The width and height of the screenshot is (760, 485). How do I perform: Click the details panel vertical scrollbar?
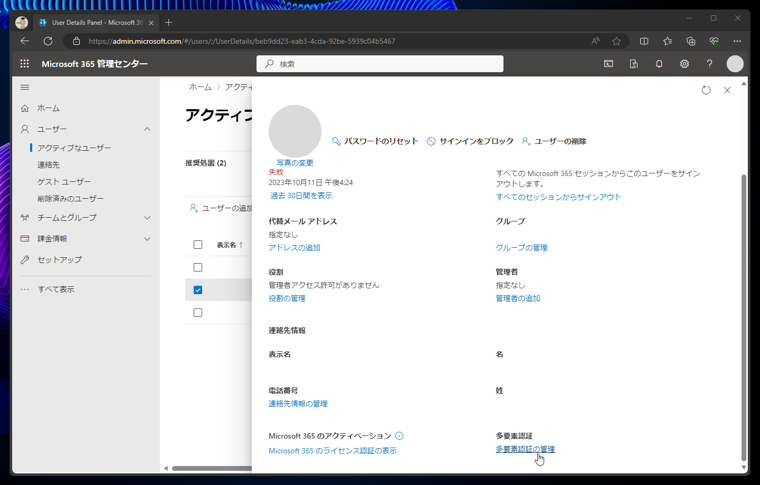click(744, 317)
